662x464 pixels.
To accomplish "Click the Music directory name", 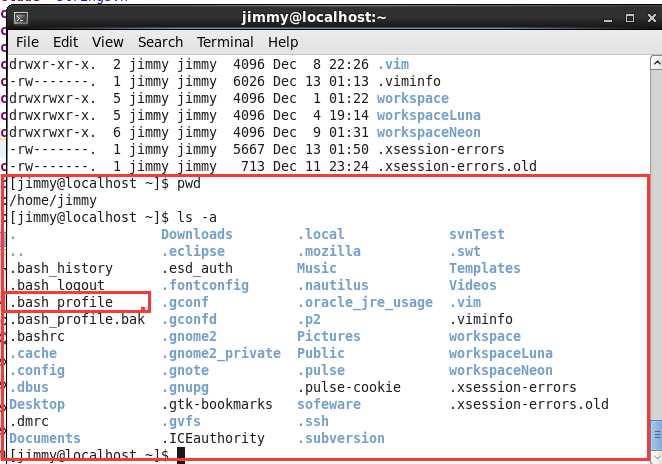I will pyautogui.click(x=317, y=269).
